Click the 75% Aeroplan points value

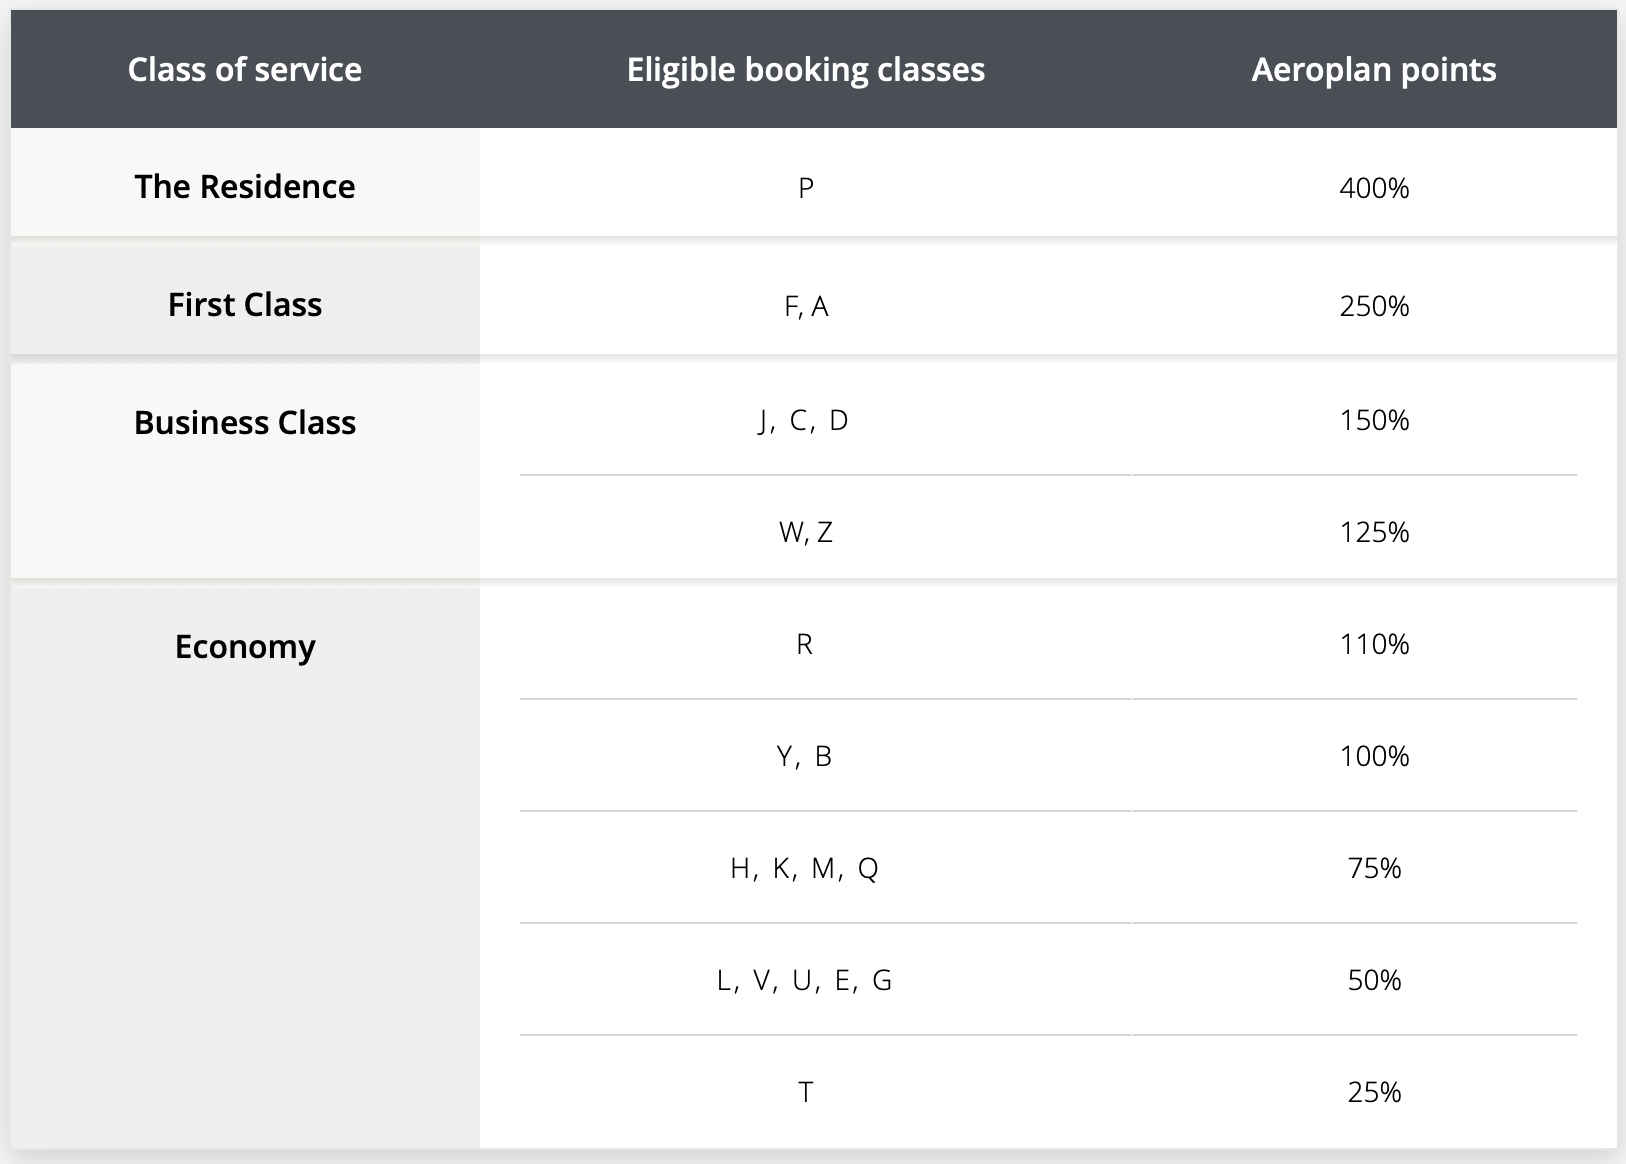coord(1374,868)
